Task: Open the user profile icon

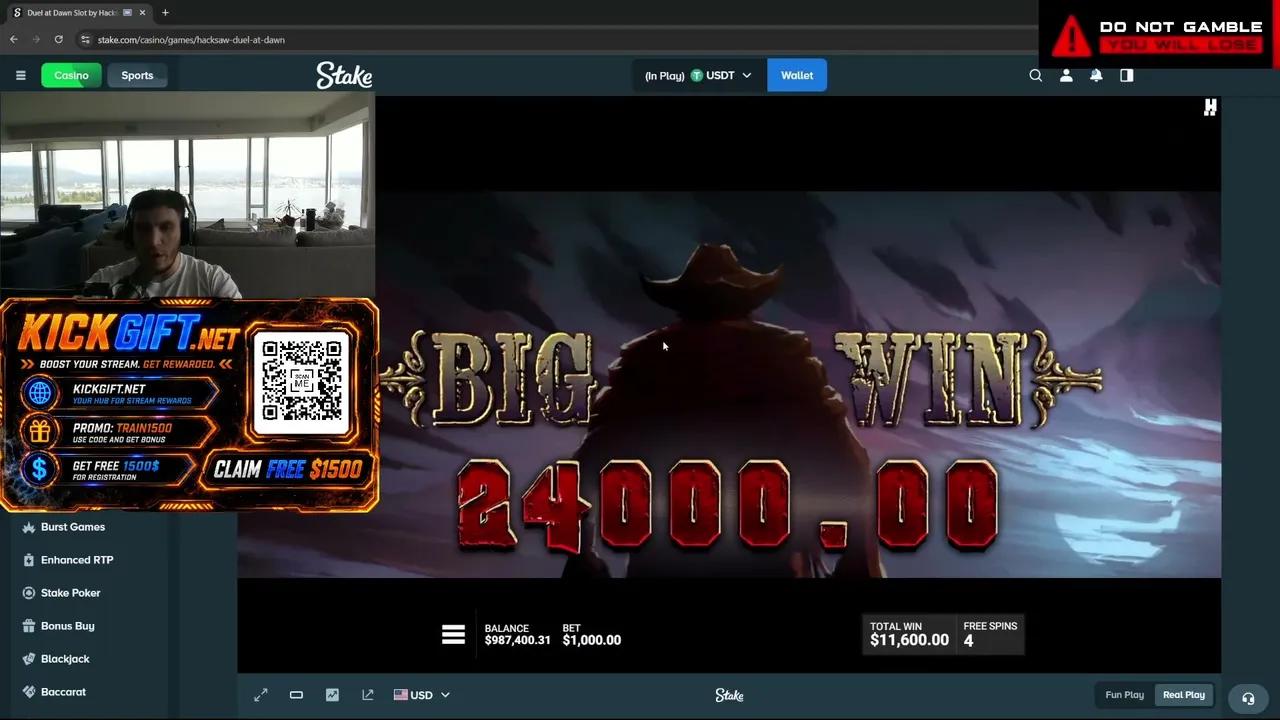Action: (x=1066, y=75)
